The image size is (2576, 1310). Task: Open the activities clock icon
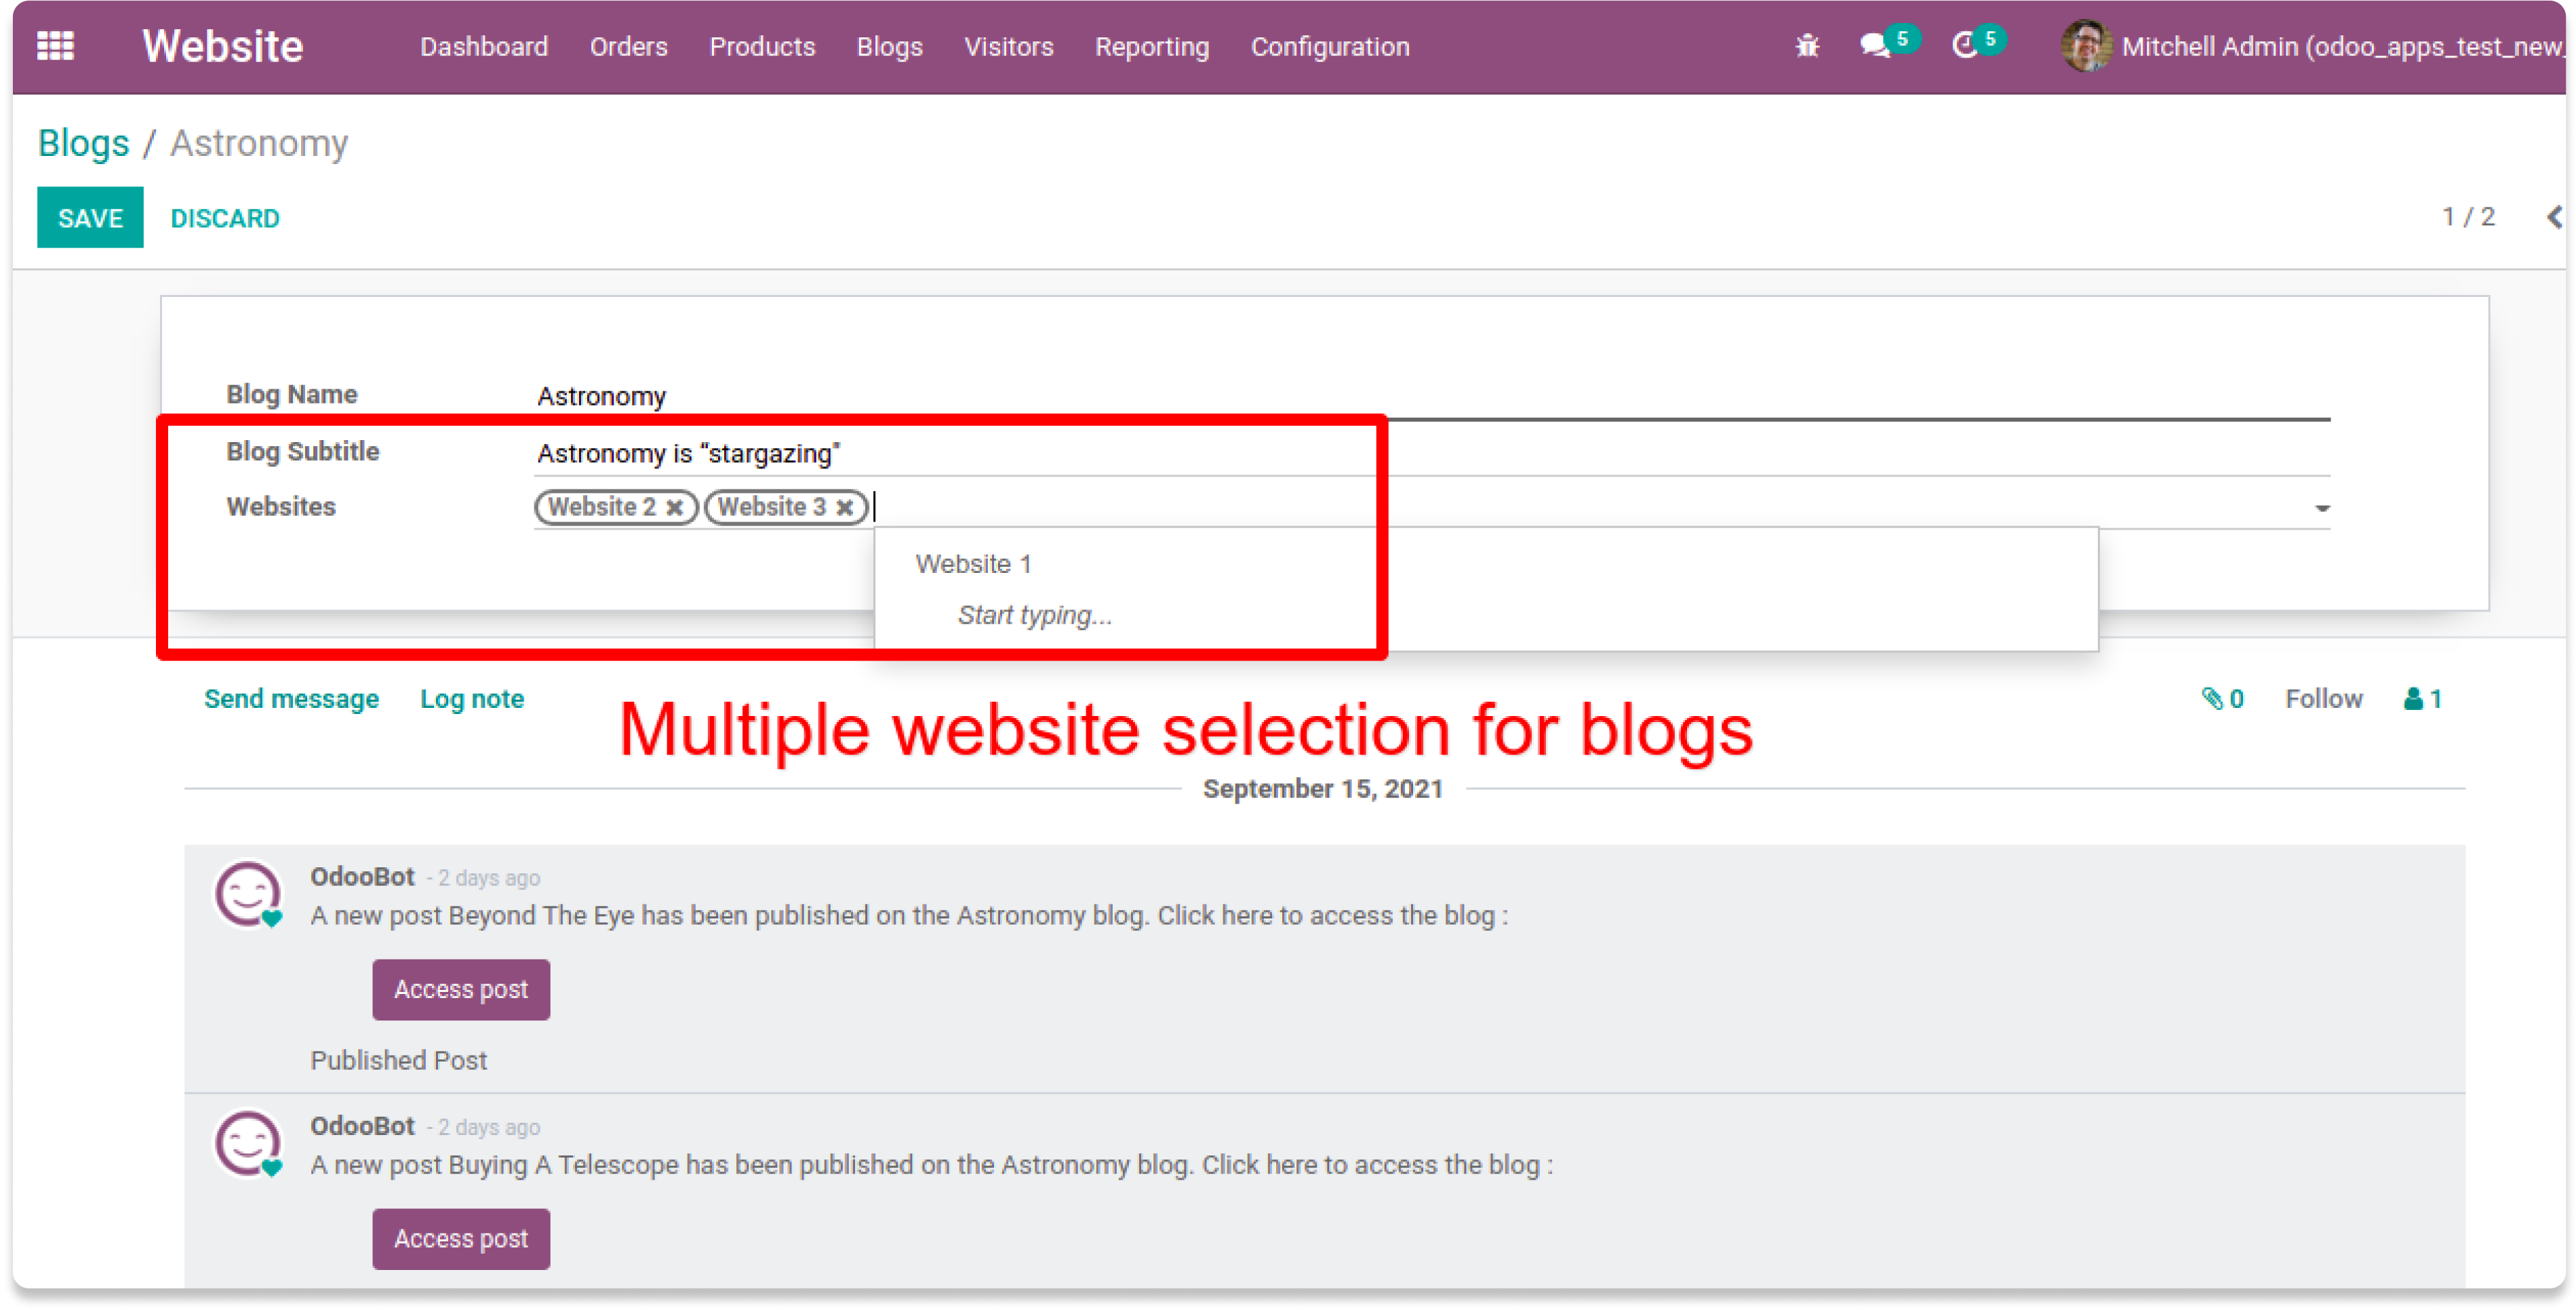click(x=1965, y=46)
